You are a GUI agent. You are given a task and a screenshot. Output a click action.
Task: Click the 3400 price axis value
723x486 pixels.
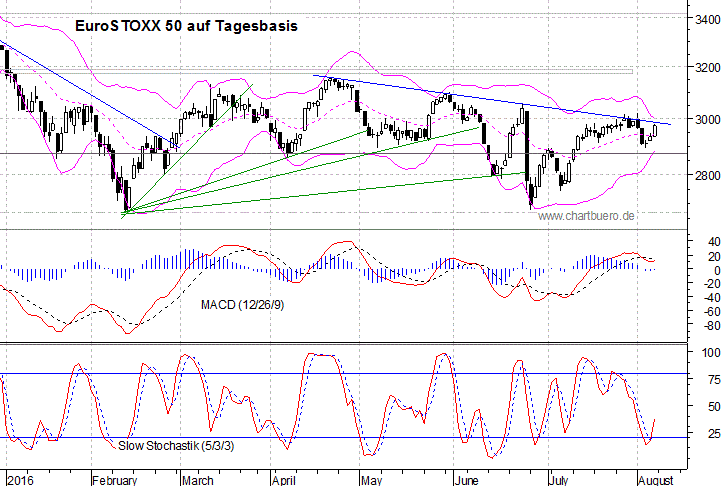708,20
